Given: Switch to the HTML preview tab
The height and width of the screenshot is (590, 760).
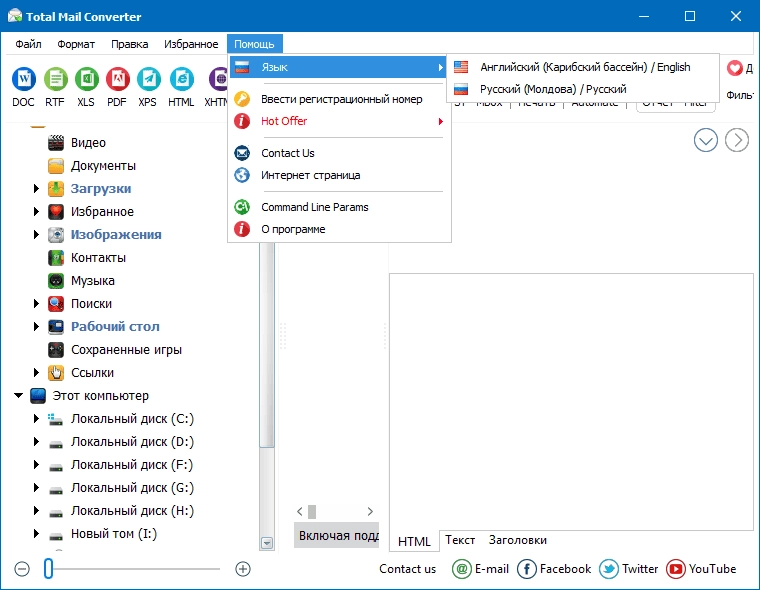Looking at the screenshot, I should (x=414, y=541).
